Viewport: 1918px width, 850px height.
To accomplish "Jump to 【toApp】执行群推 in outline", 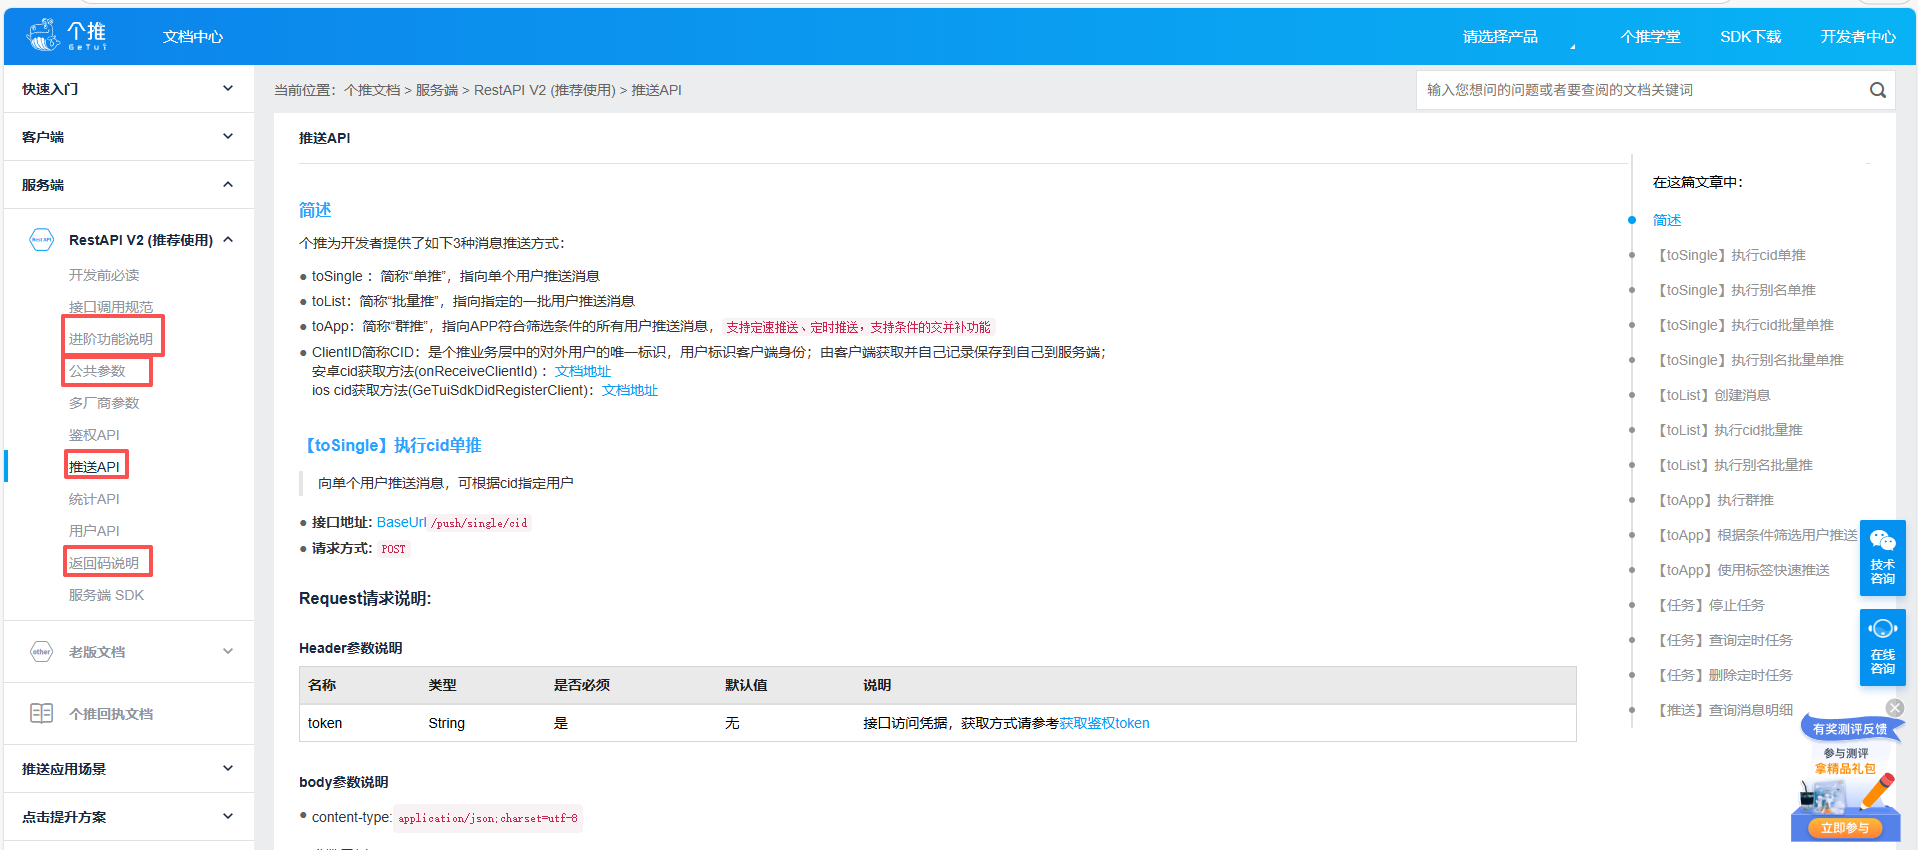I will [1713, 500].
